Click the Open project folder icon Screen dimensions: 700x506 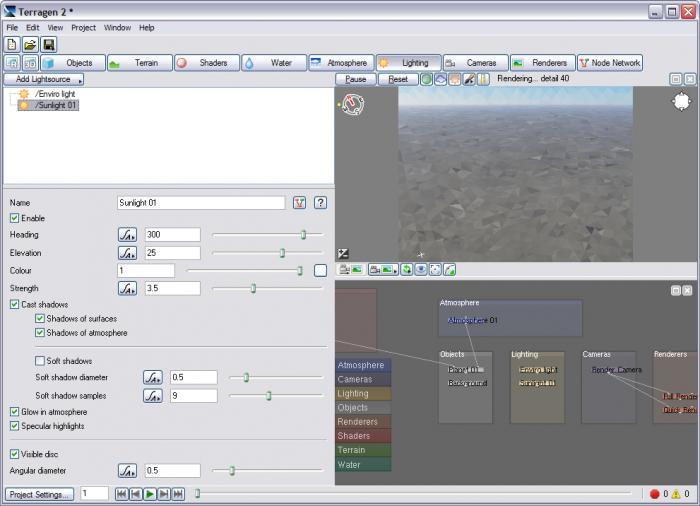(x=30, y=45)
